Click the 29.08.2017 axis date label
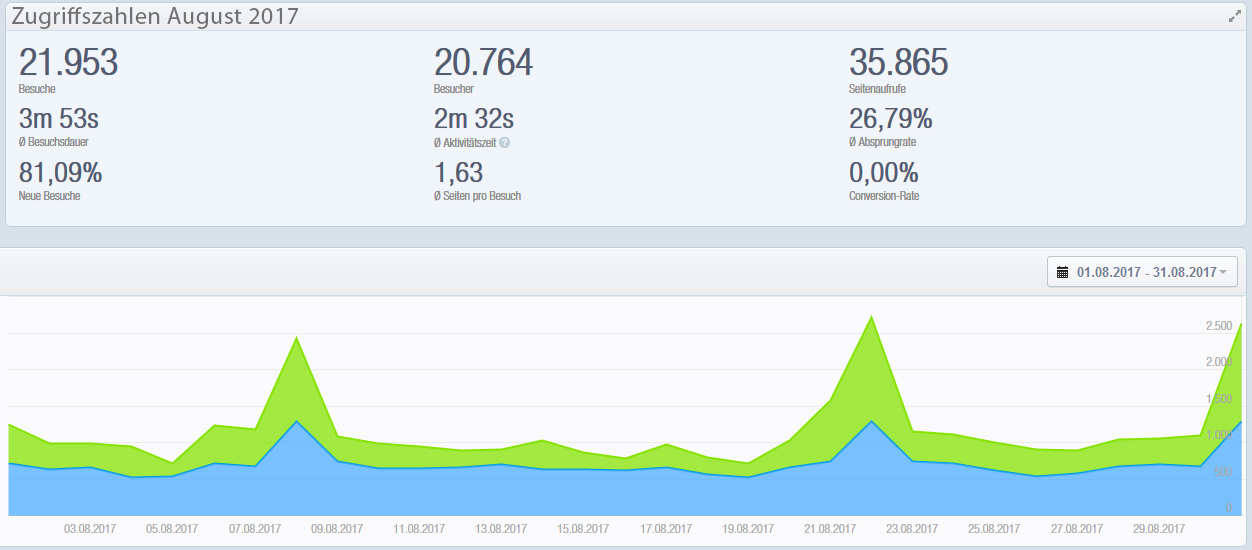The height and width of the screenshot is (550, 1252). click(x=1160, y=529)
